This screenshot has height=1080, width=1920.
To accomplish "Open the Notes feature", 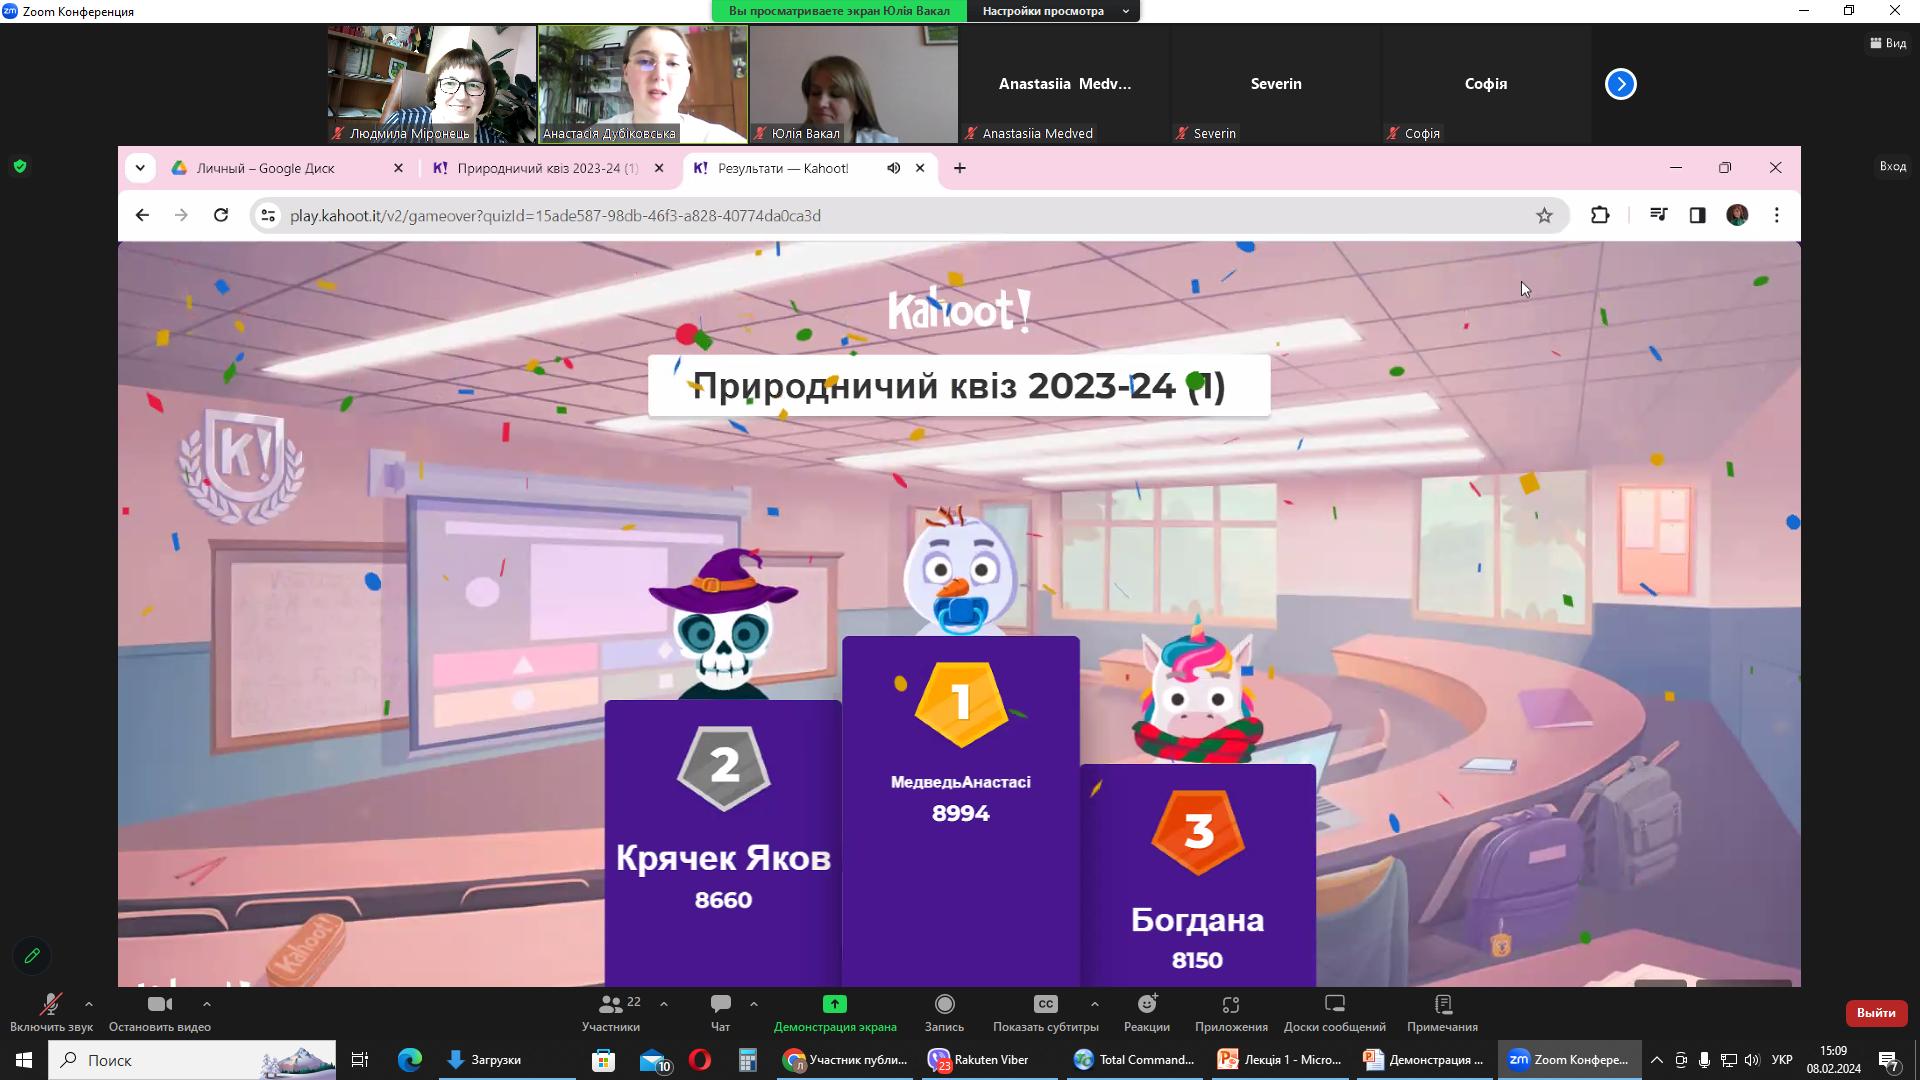I will click(1441, 1012).
